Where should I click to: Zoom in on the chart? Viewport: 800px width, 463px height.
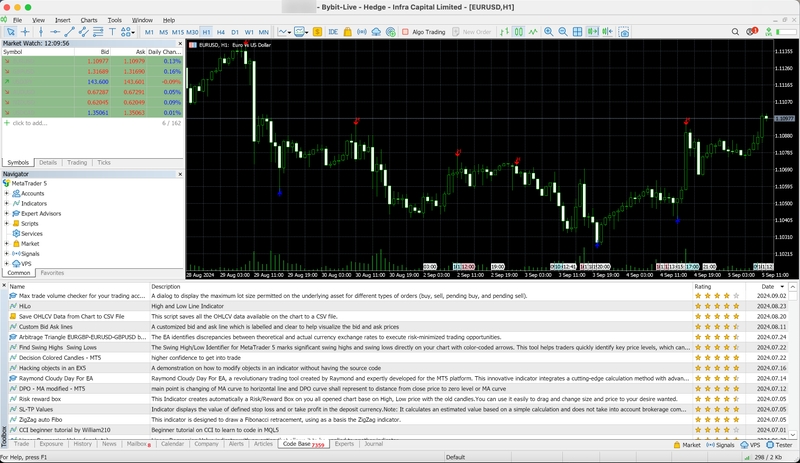(x=548, y=32)
